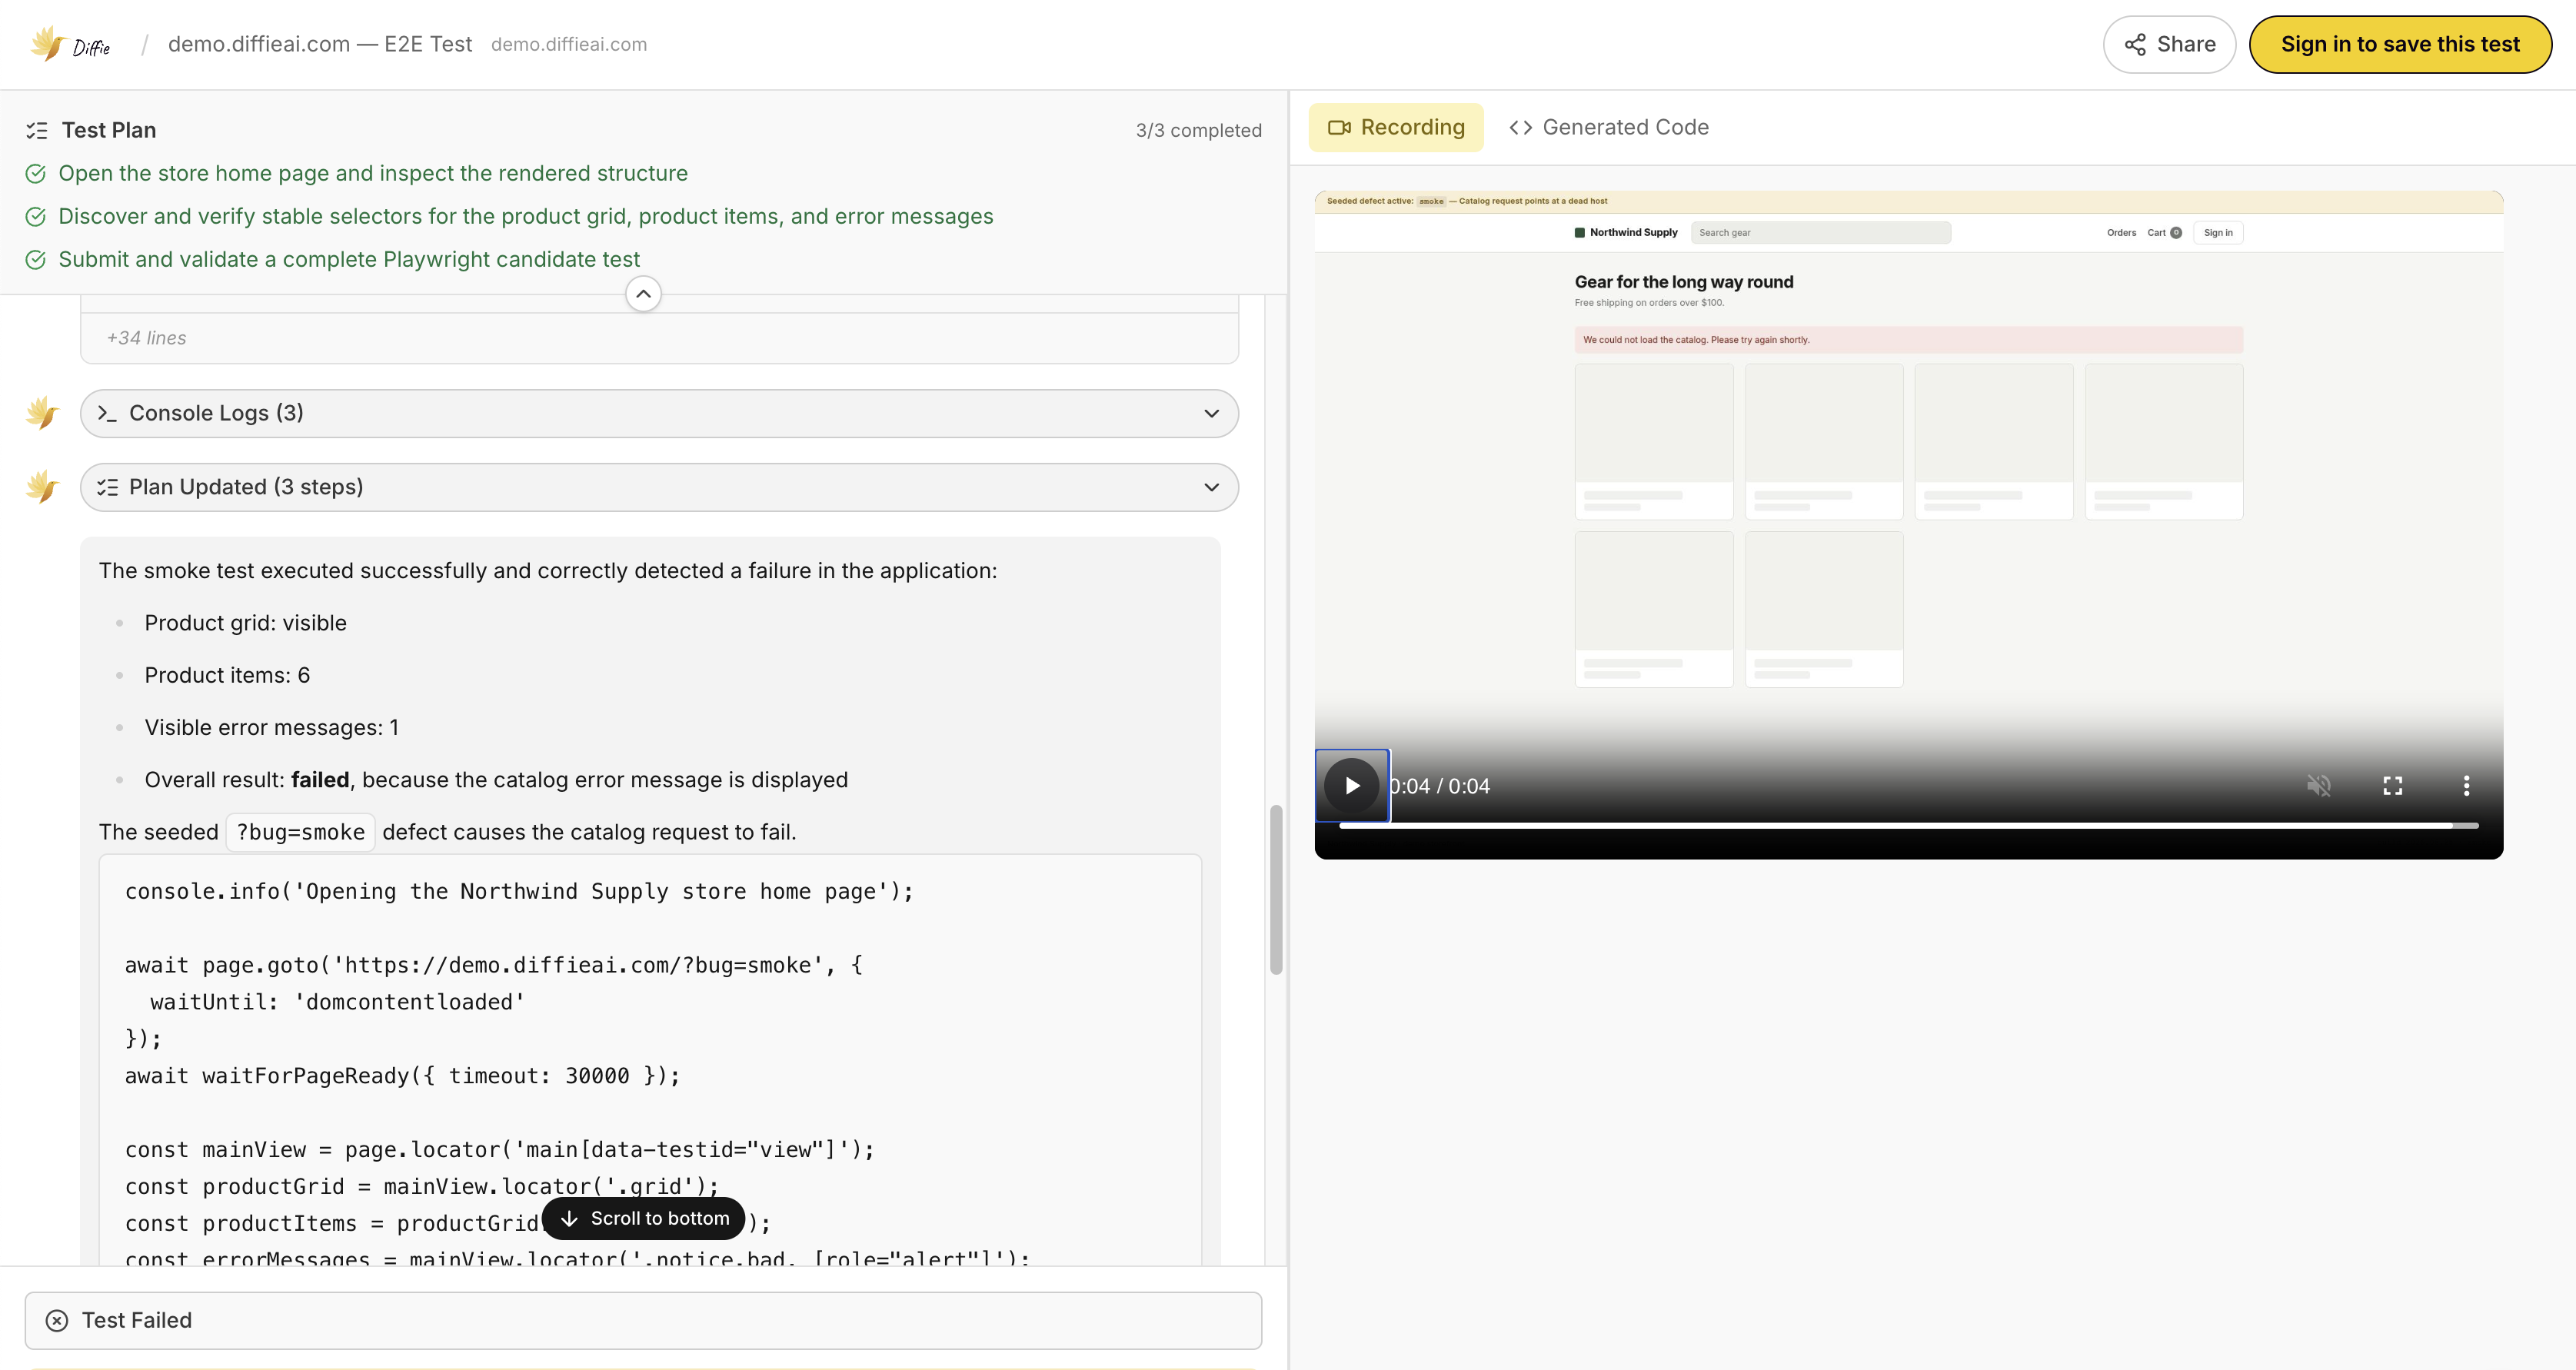Image resolution: width=2576 pixels, height=1370 pixels.
Task: Click the 'Product items: 6' bullet
Action: [x=227, y=675]
